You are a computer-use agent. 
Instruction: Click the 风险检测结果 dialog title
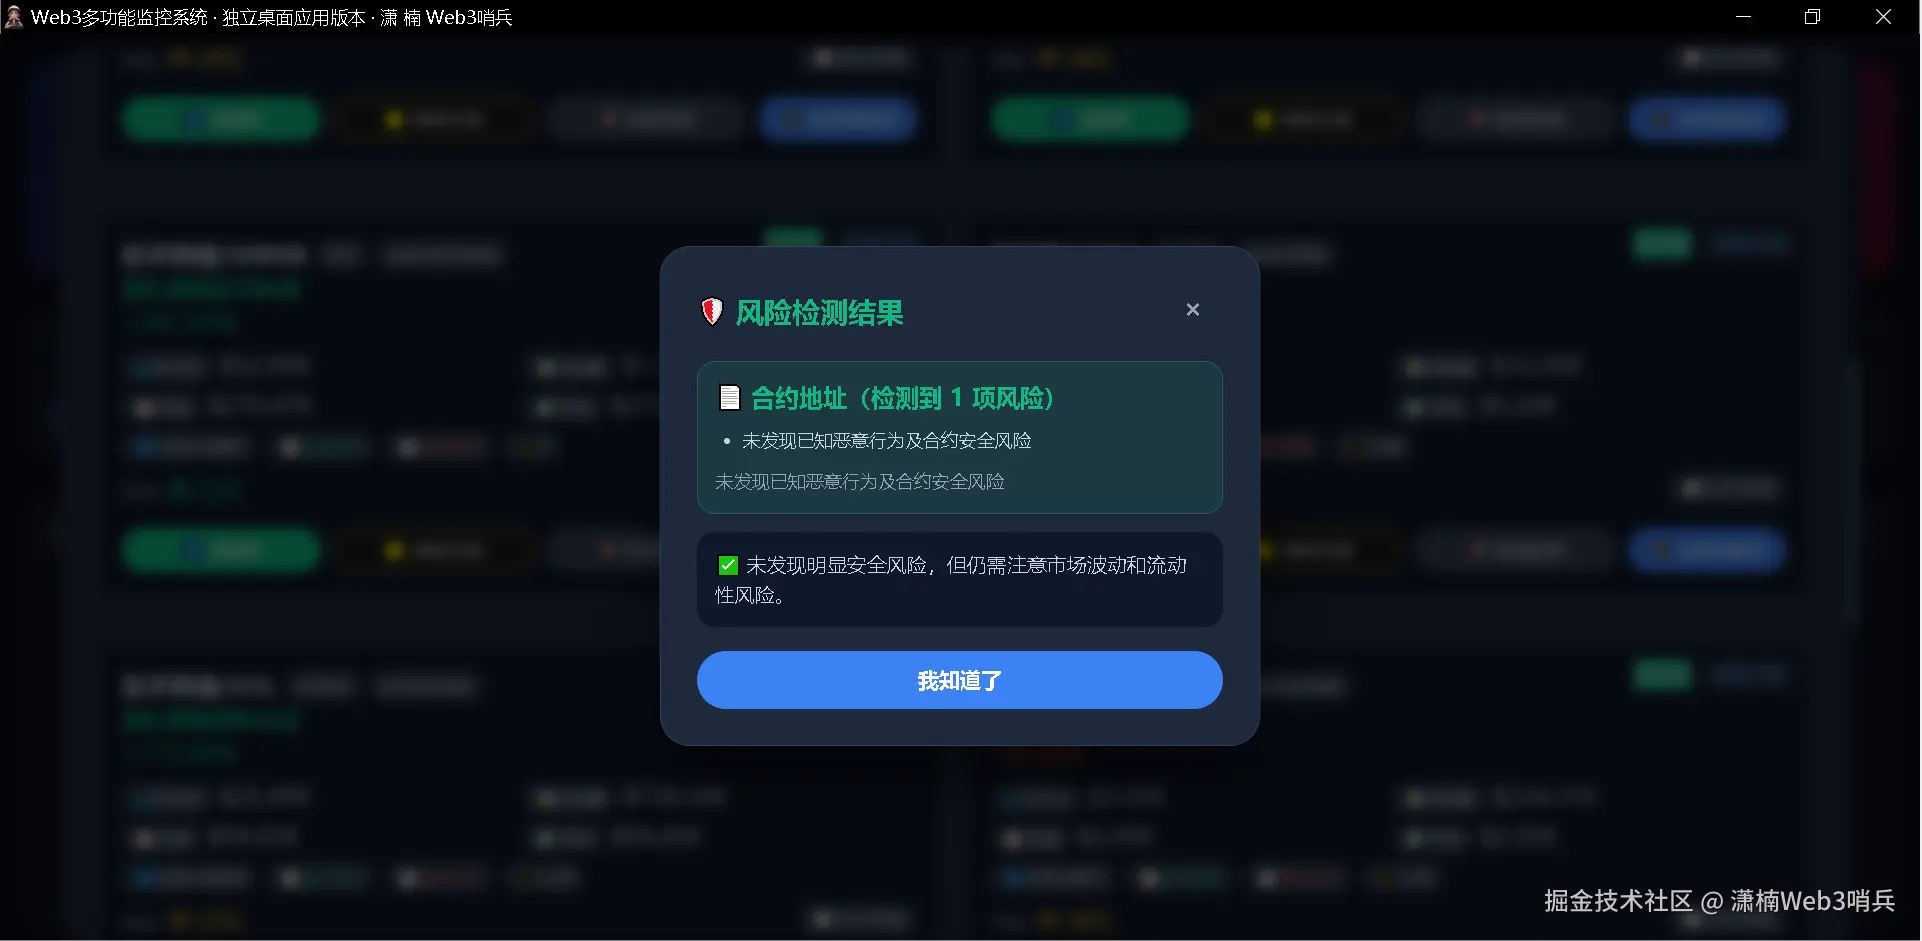click(819, 313)
